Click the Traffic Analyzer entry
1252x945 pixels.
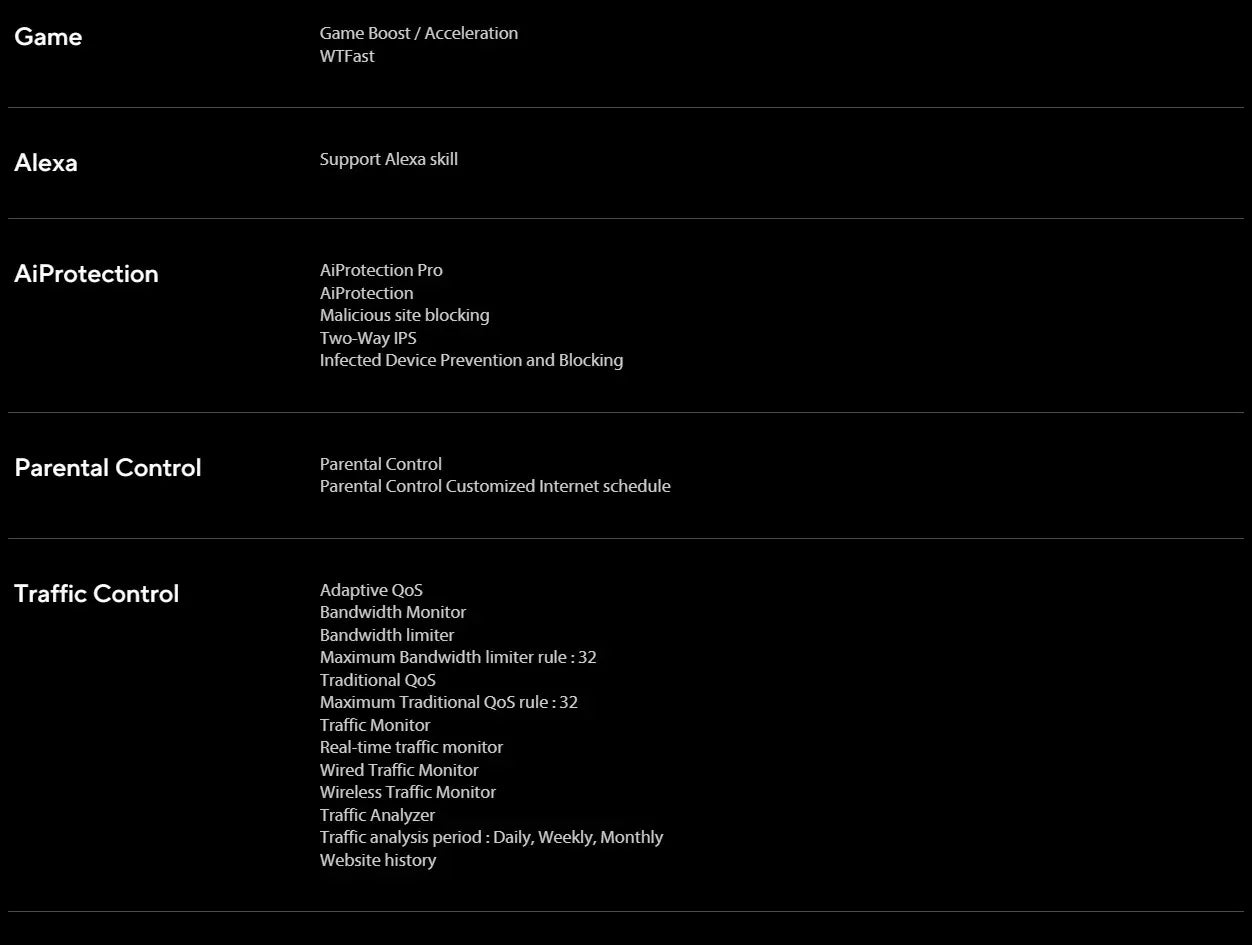(377, 815)
